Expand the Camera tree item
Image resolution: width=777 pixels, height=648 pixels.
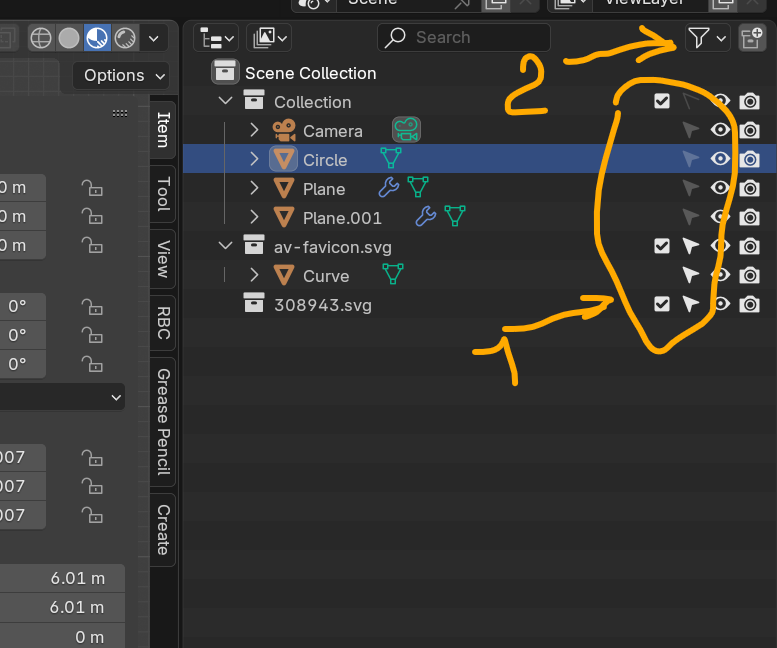click(x=254, y=130)
